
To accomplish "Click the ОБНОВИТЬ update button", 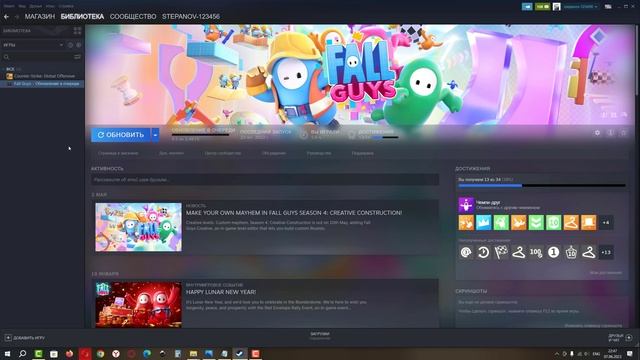I will [x=121, y=135].
